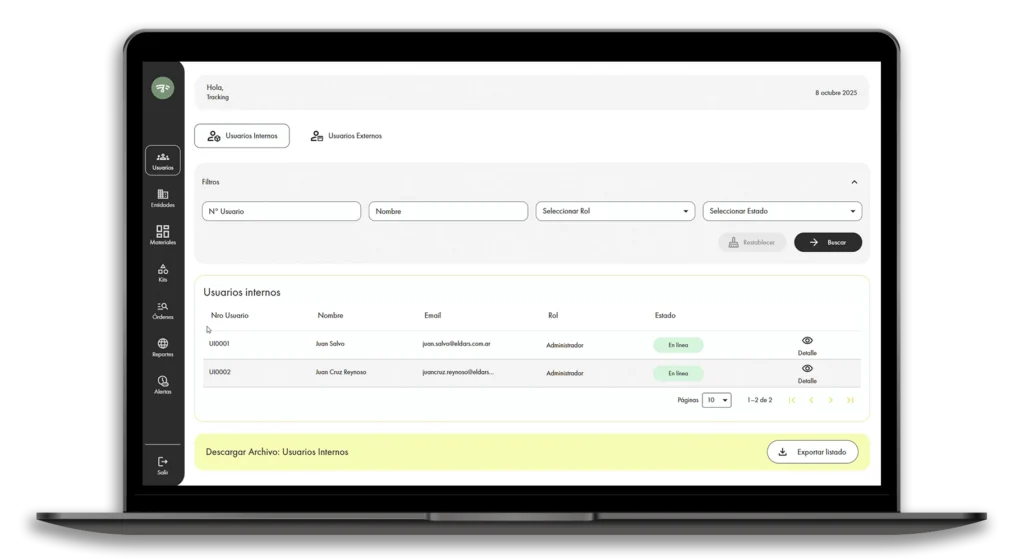Image resolution: width=1024 pixels, height=559 pixels.
Task: Click the Email column header
Action: [x=432, y=315]
